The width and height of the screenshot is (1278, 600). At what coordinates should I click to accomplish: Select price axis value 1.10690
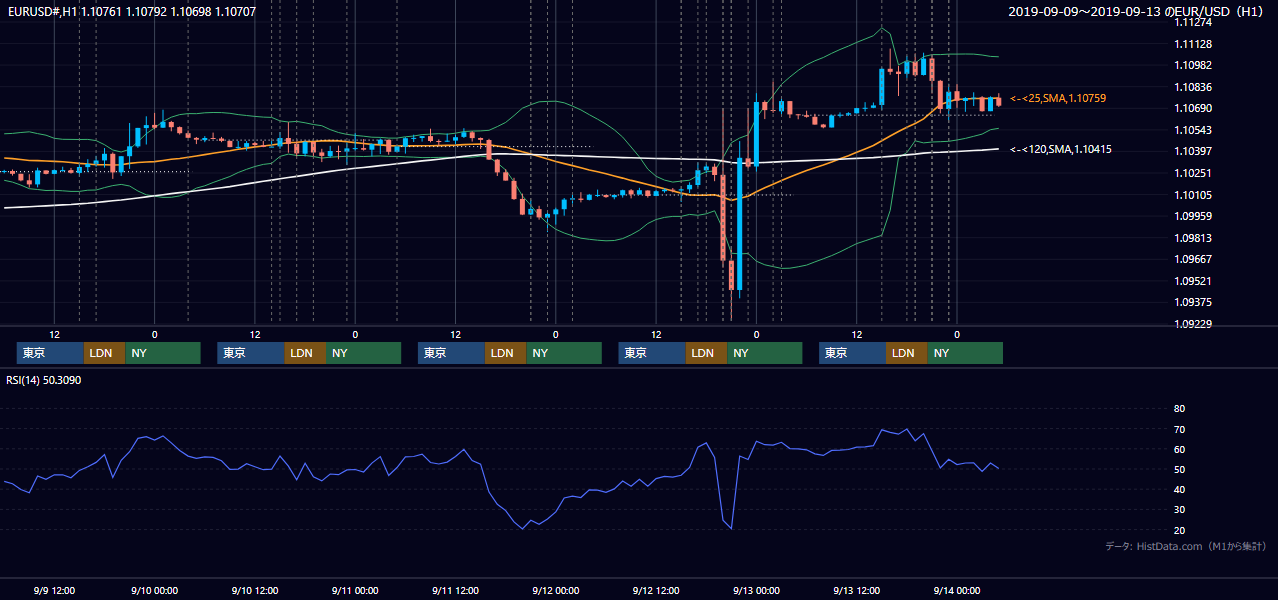coord(1193,108)
